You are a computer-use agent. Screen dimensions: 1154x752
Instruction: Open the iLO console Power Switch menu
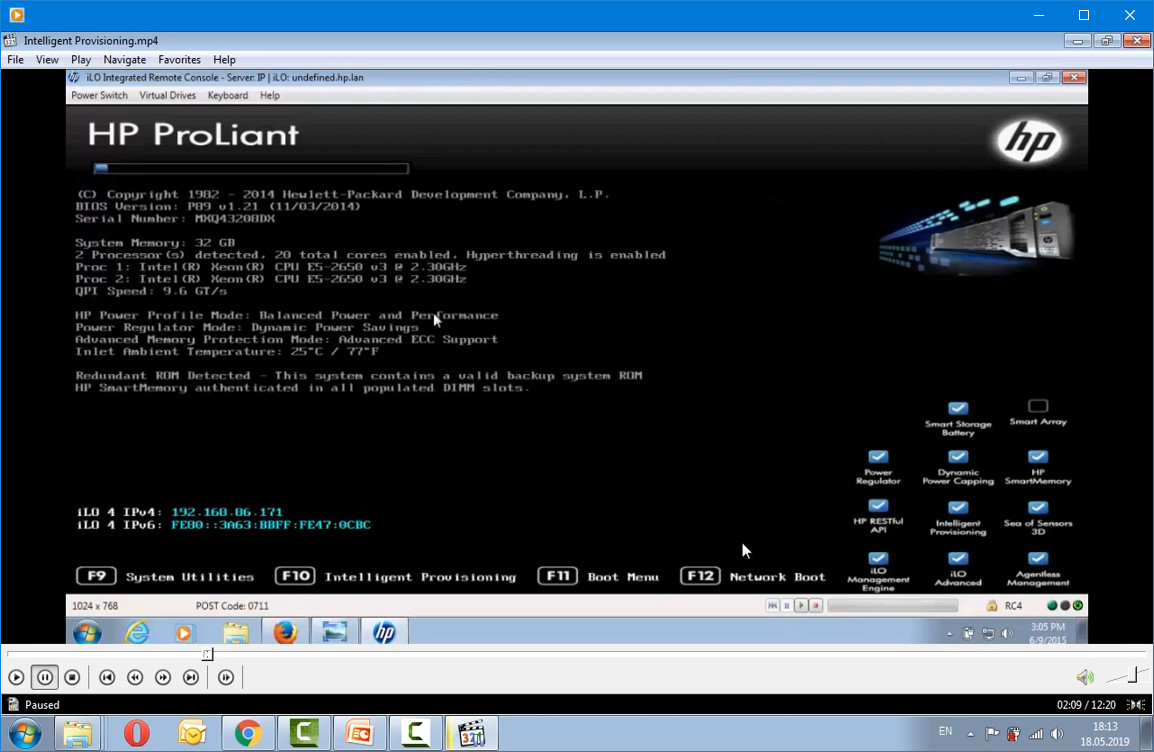coord(99,96)
